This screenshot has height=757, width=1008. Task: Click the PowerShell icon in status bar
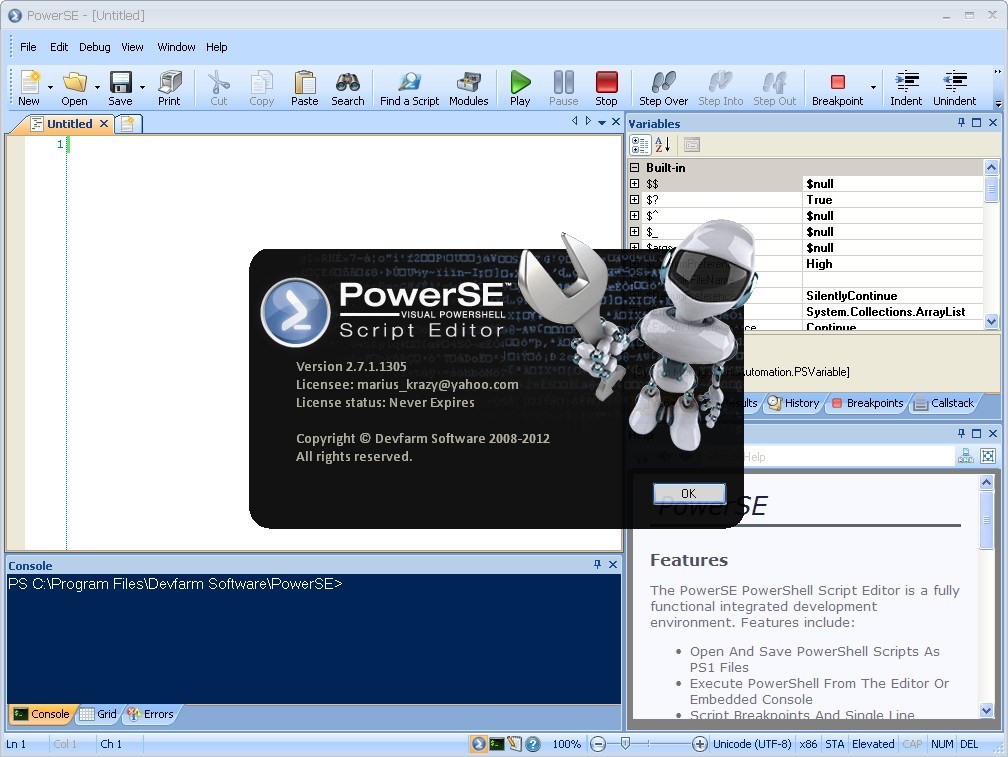(x=479, y=744)
